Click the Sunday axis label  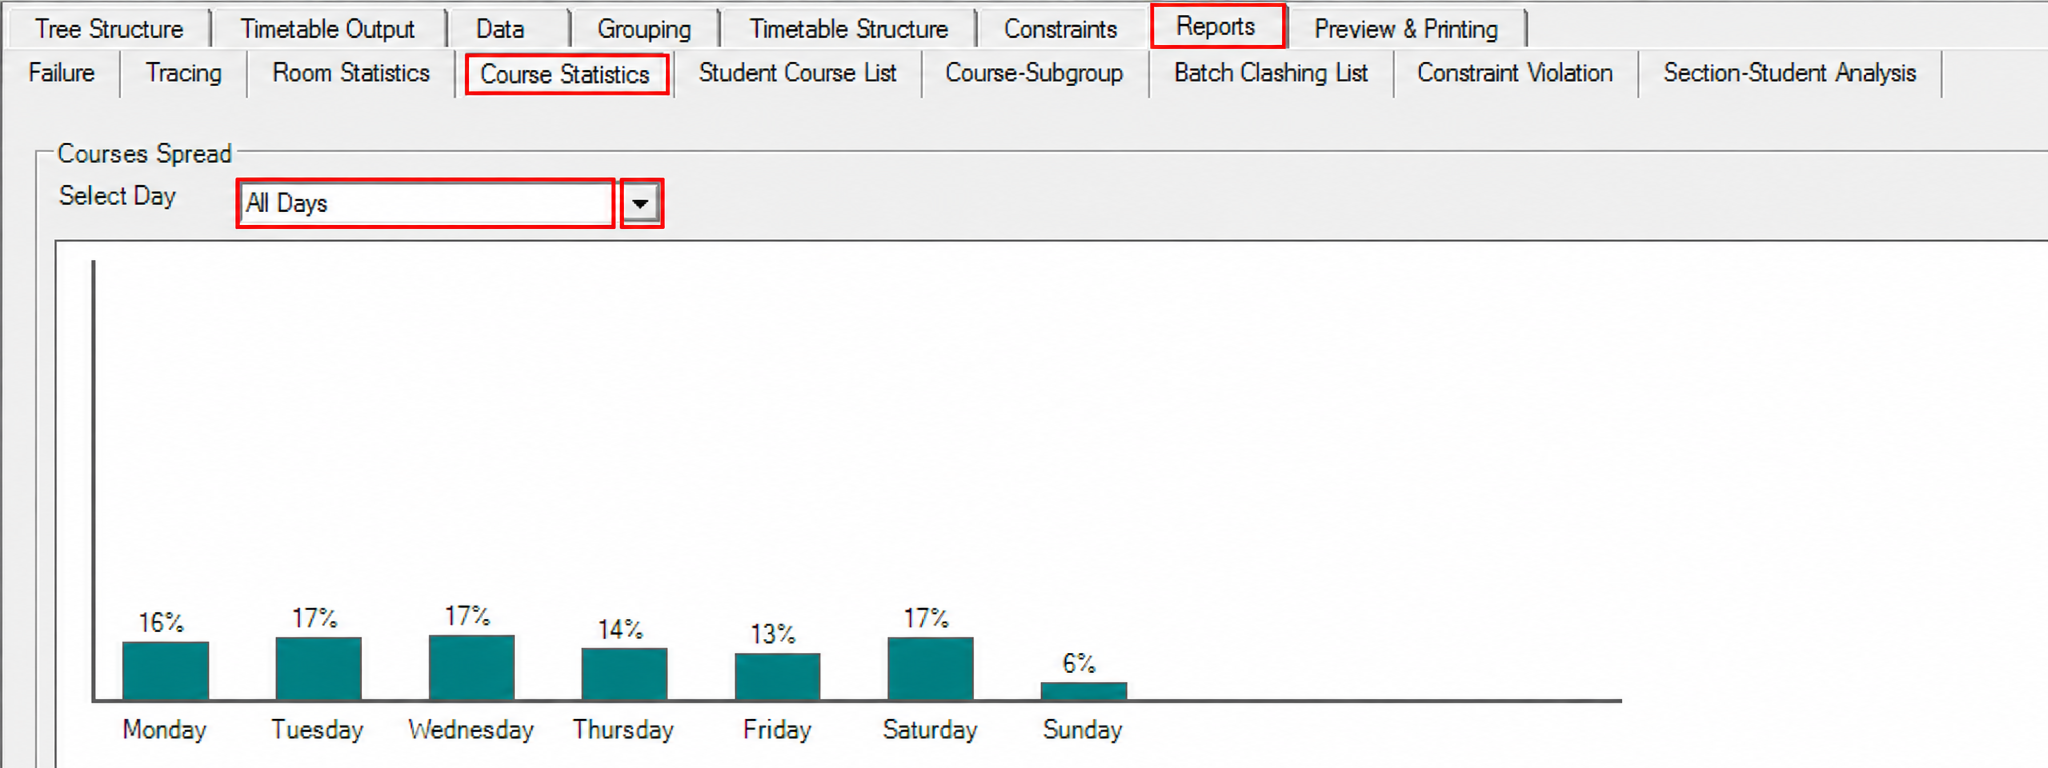point(1082,730)
